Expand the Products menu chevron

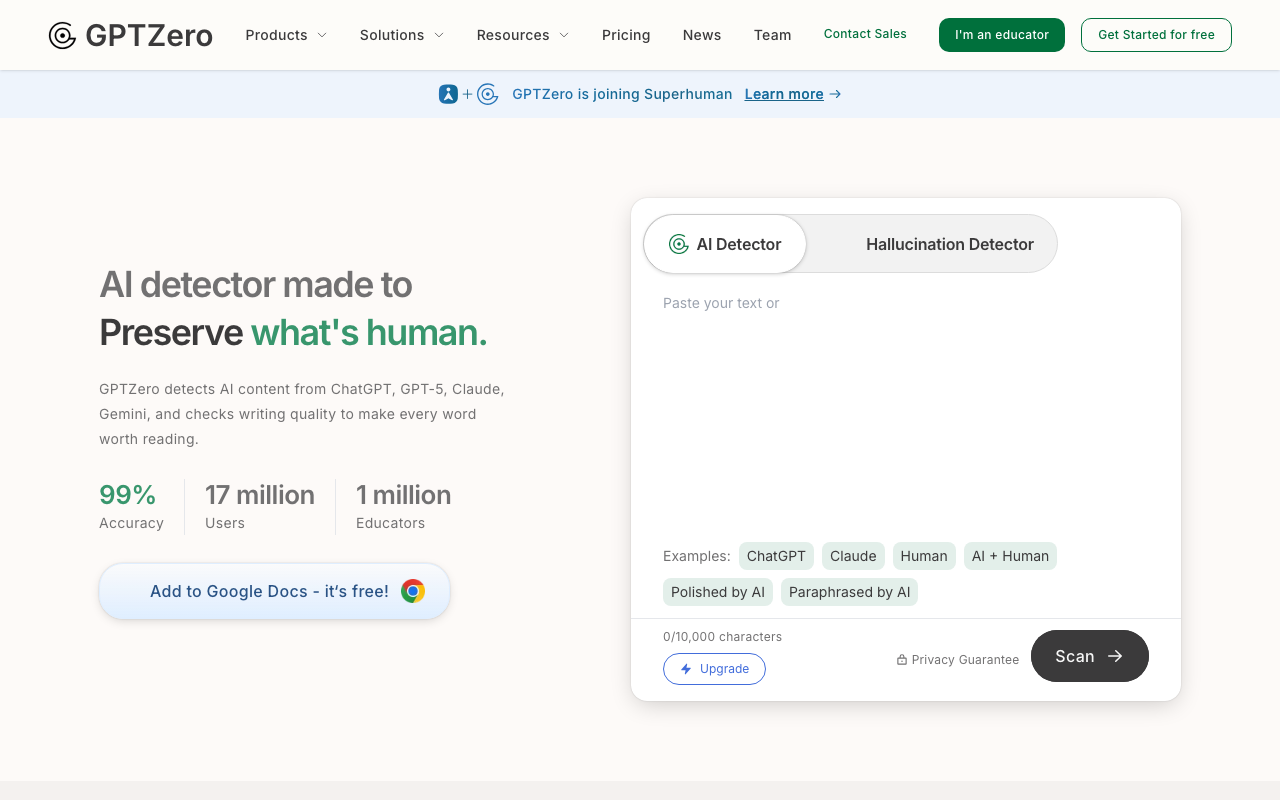[x=322, y=35]
